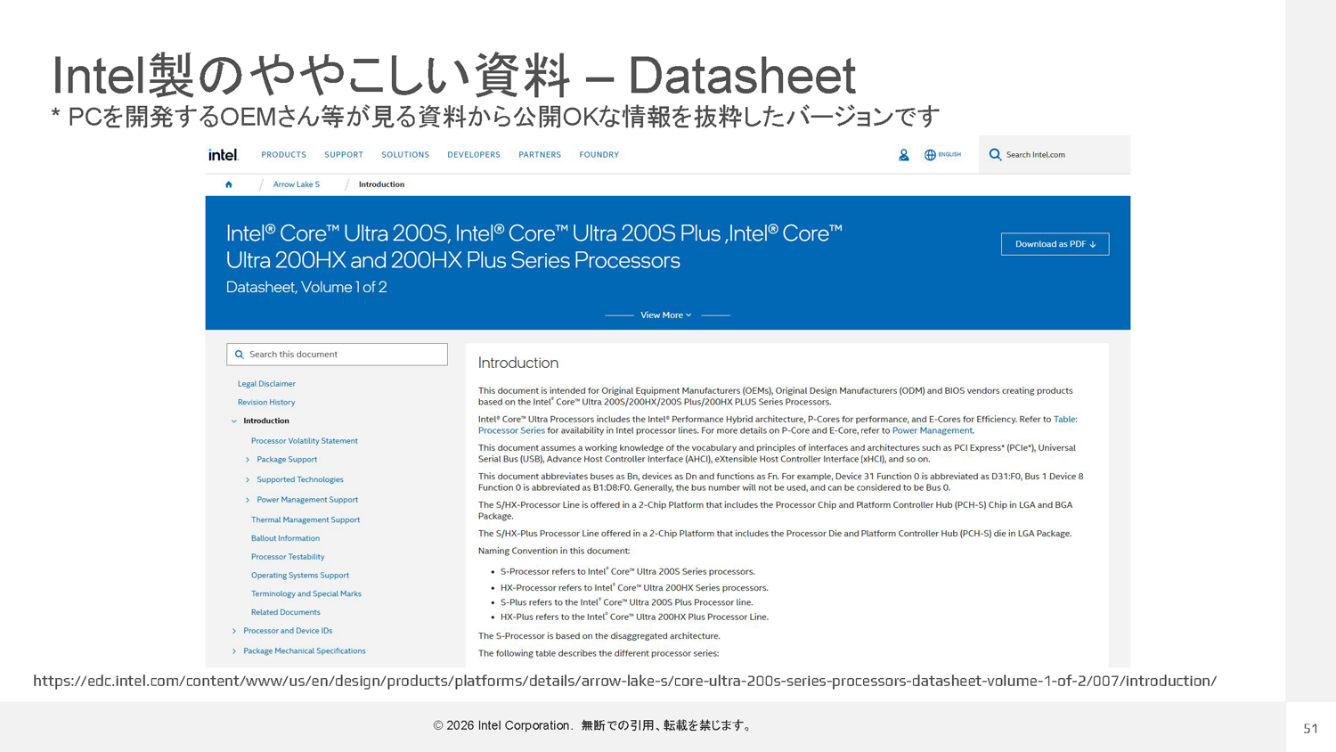Open the Package Support sidebar entry
This screenshot has height=752, width=1336.
[287, 460]
